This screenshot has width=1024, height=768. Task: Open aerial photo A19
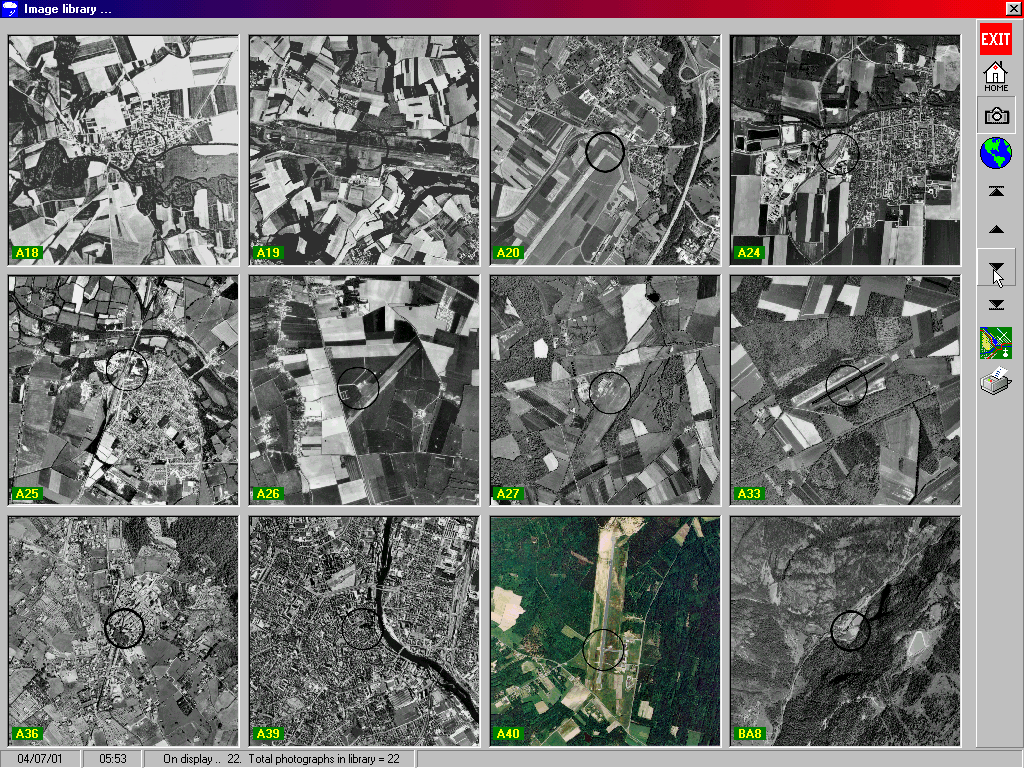(364, 150)
